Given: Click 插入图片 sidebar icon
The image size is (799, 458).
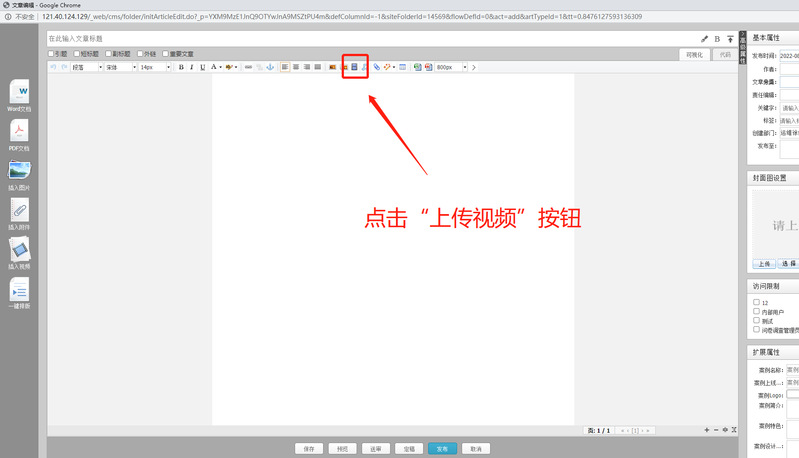Looking at the screenshot, I should 19,171.
